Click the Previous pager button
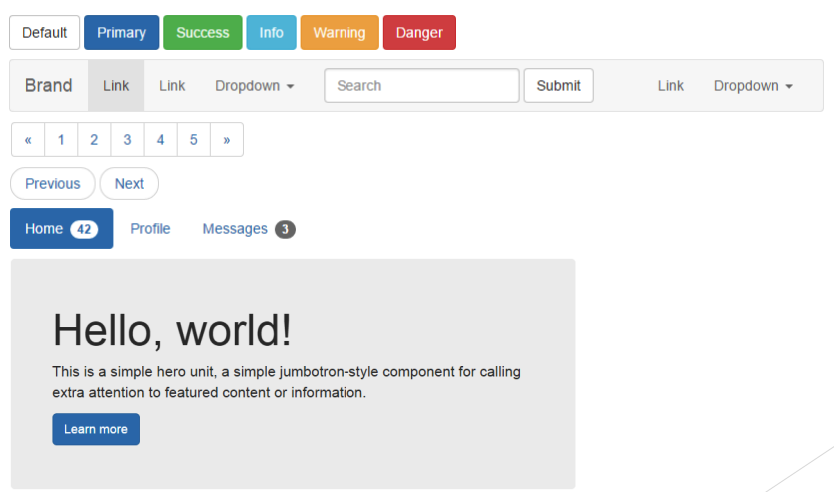Image resolution: width=834 pixels, height=492 pixels. point(52,184)
